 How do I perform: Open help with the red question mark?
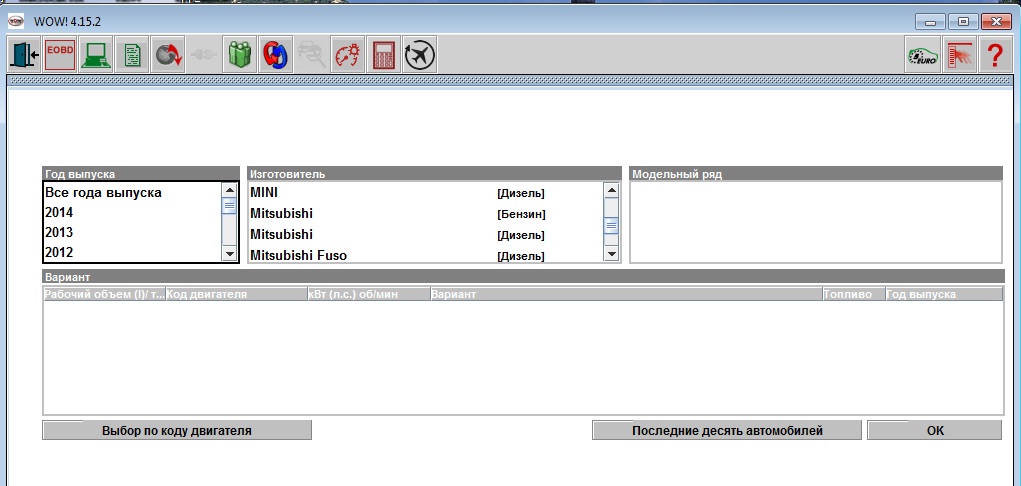click(x=994, y=55)
